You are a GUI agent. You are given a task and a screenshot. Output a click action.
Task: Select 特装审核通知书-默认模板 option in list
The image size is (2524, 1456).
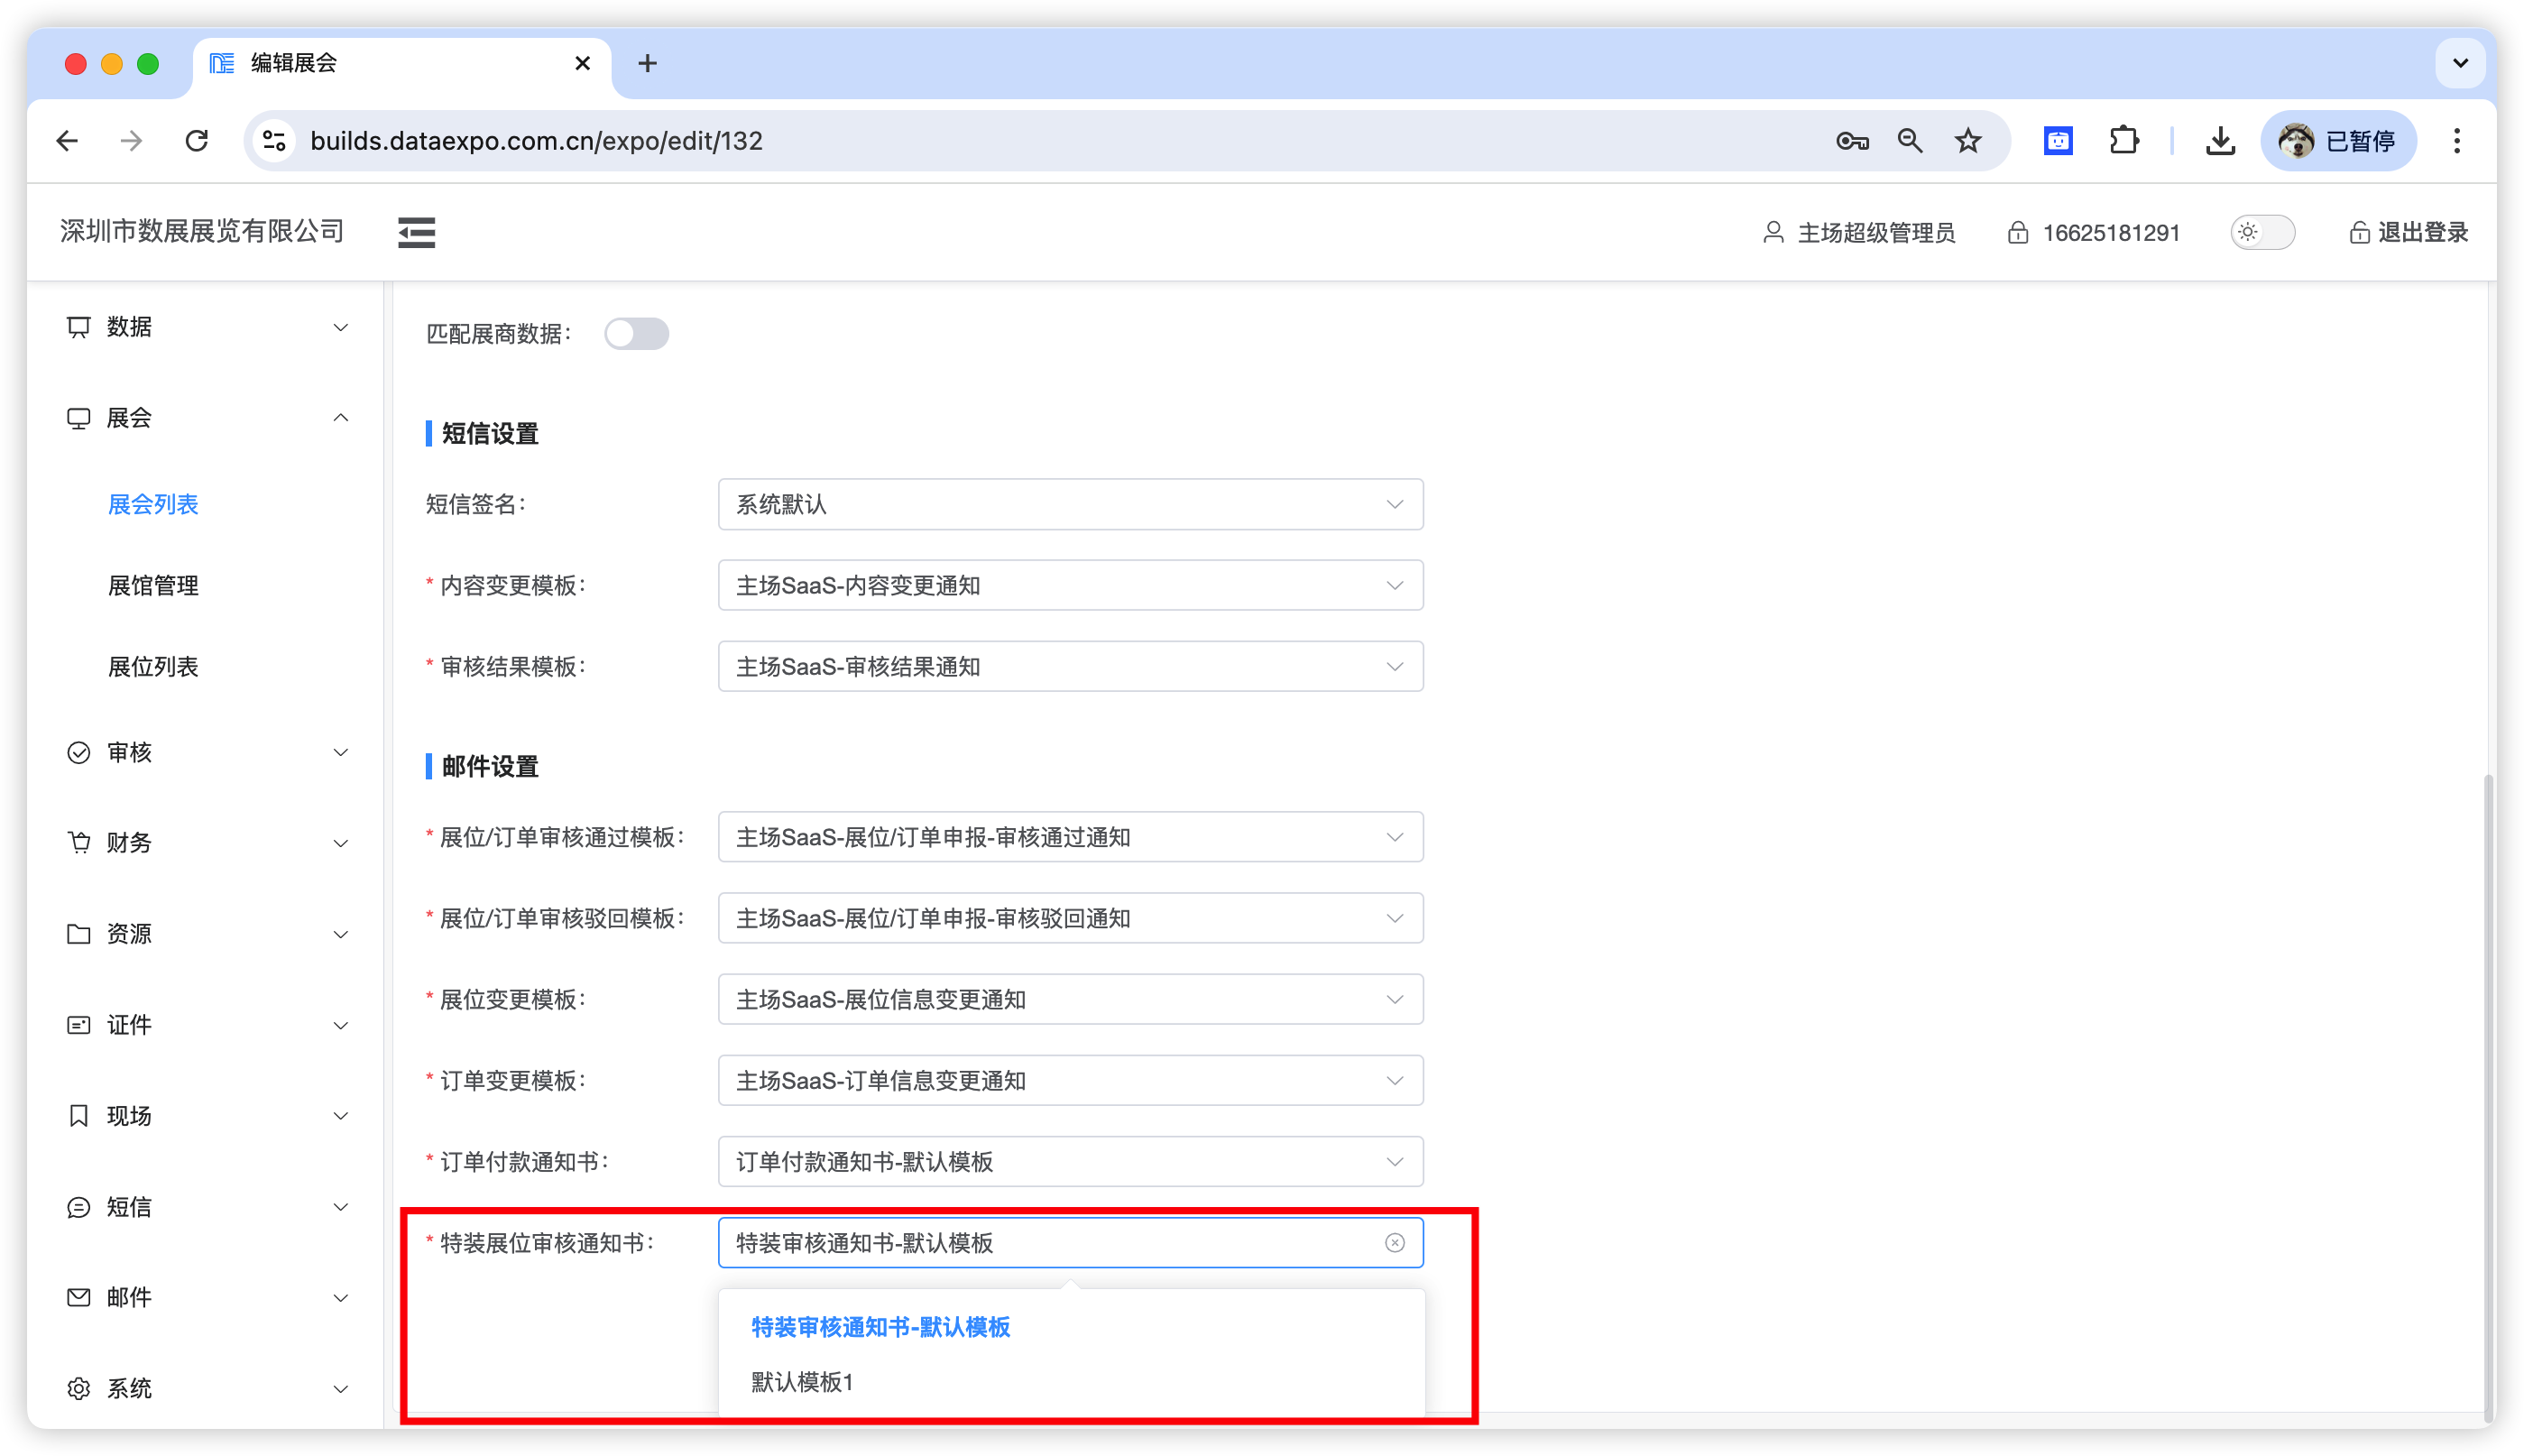tap(1071, 1327)
